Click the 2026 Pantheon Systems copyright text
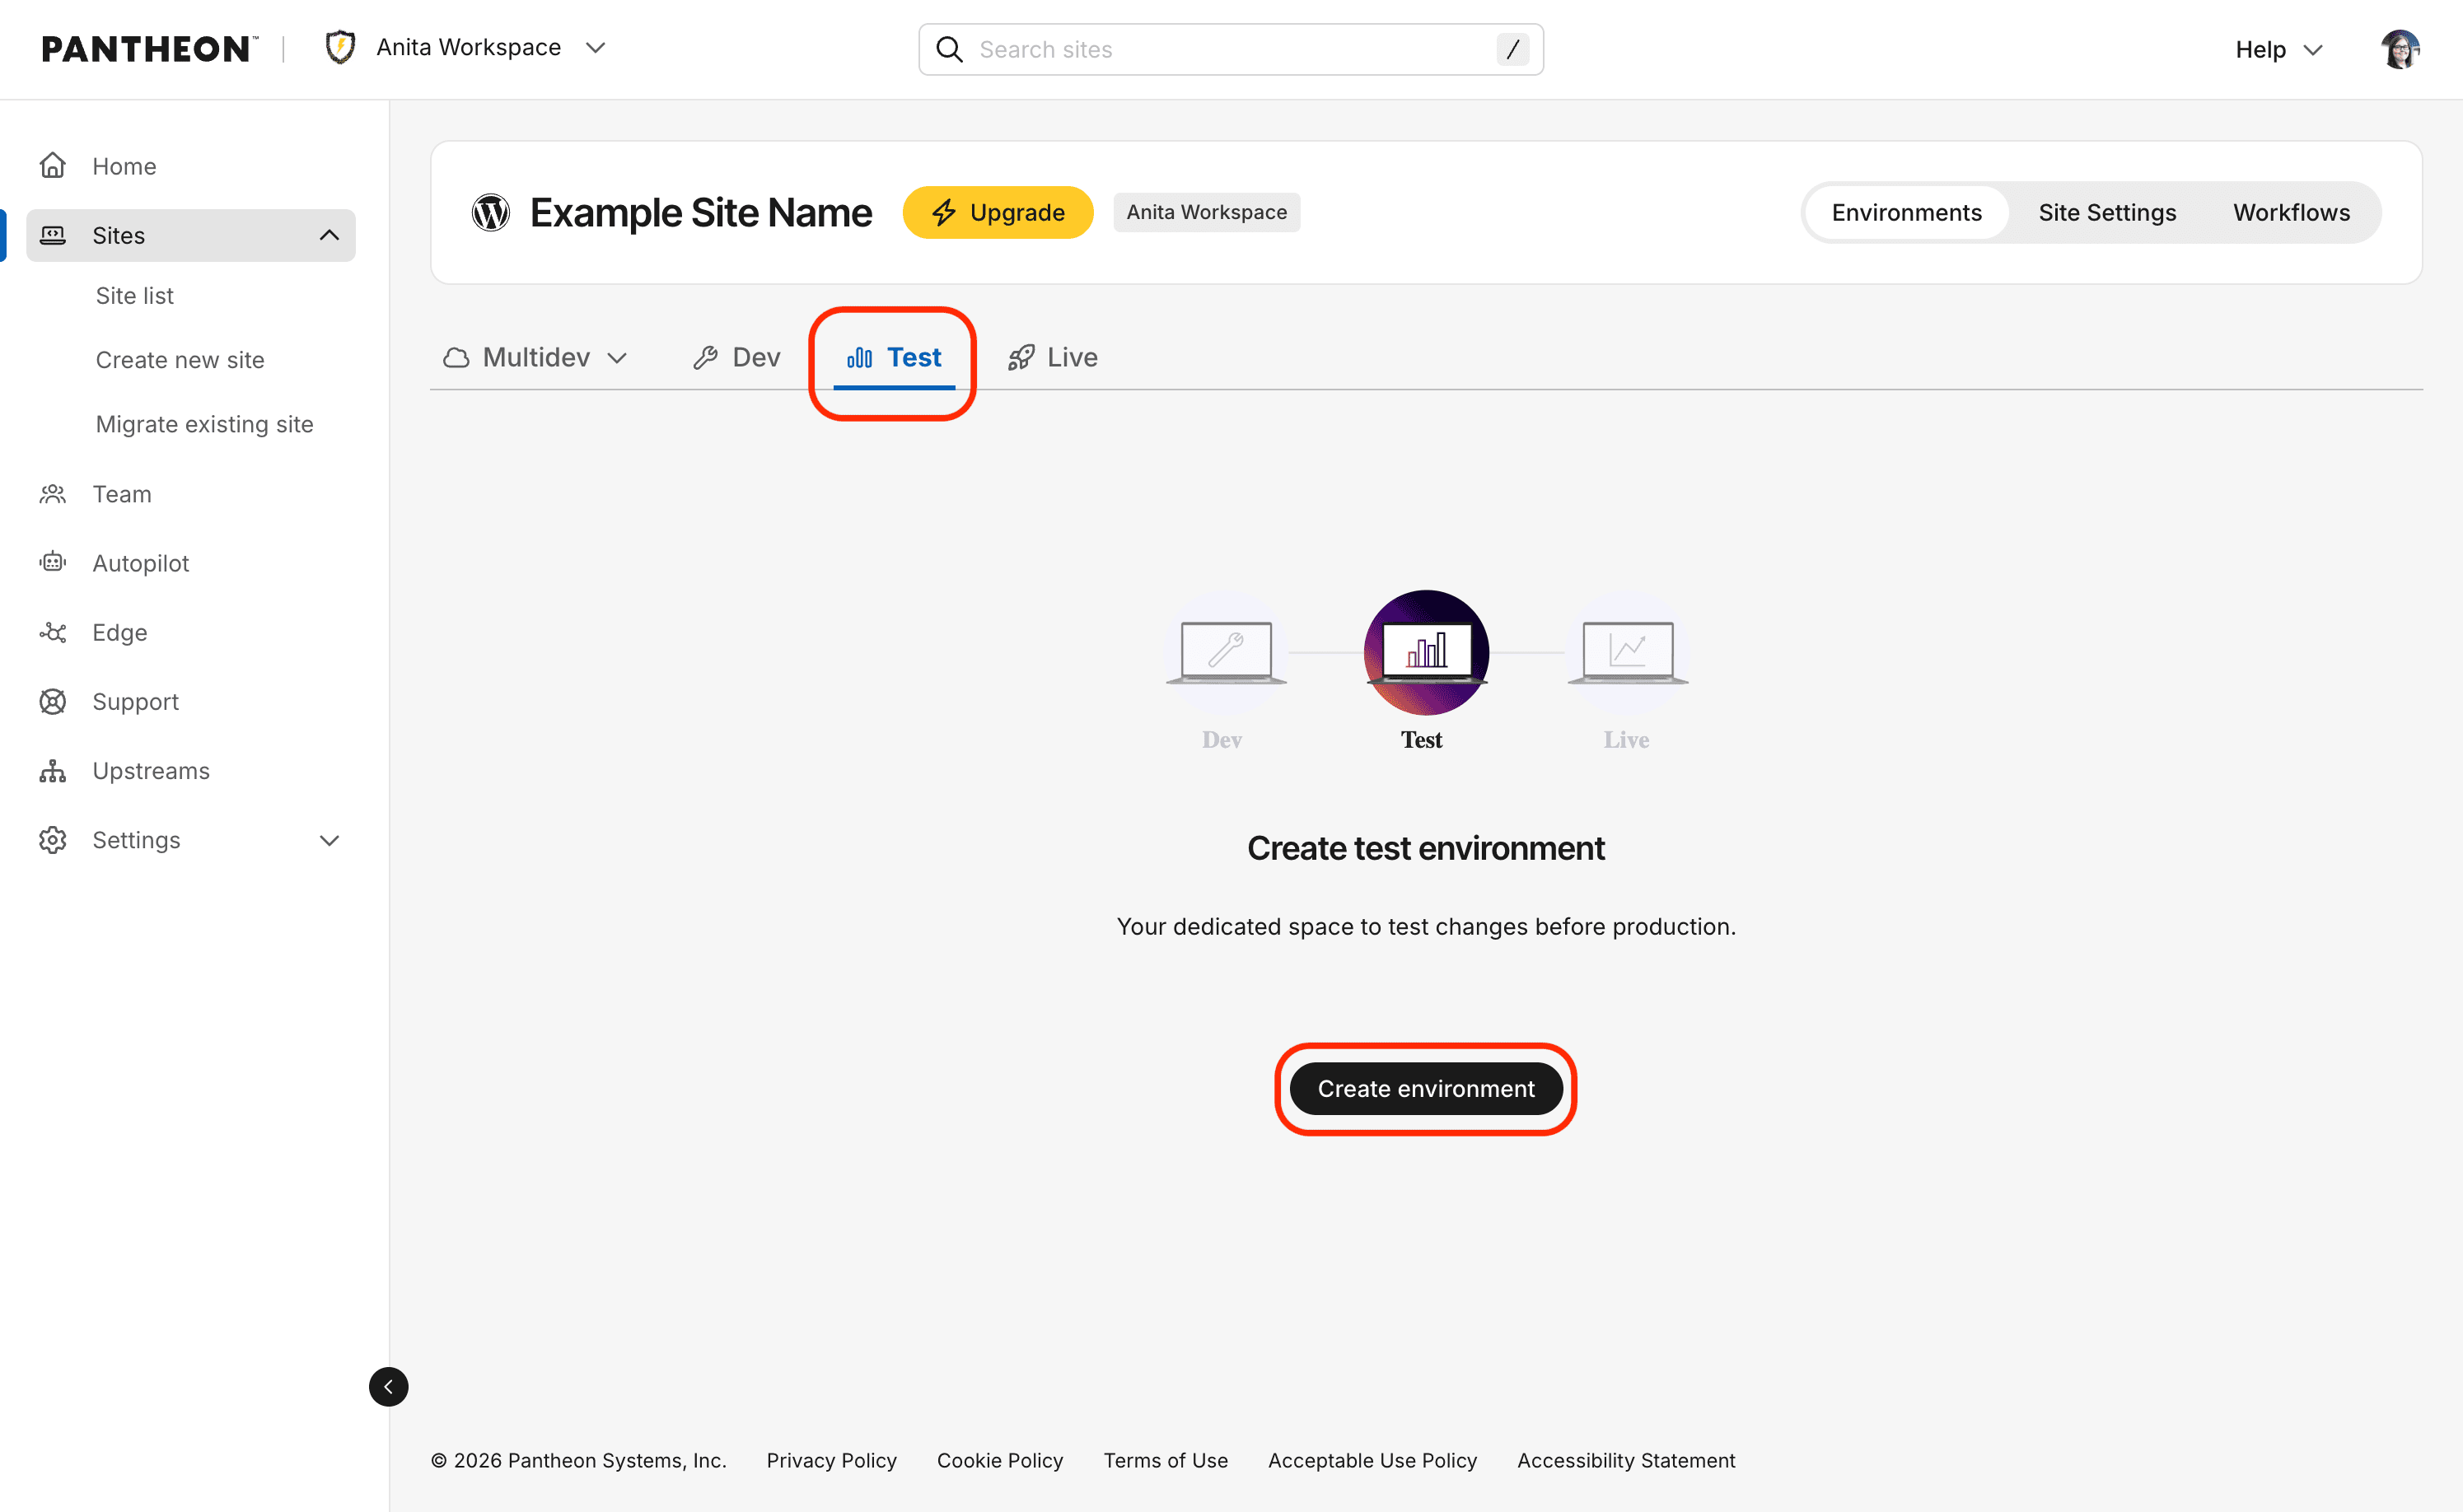 tap(579, 1460)
